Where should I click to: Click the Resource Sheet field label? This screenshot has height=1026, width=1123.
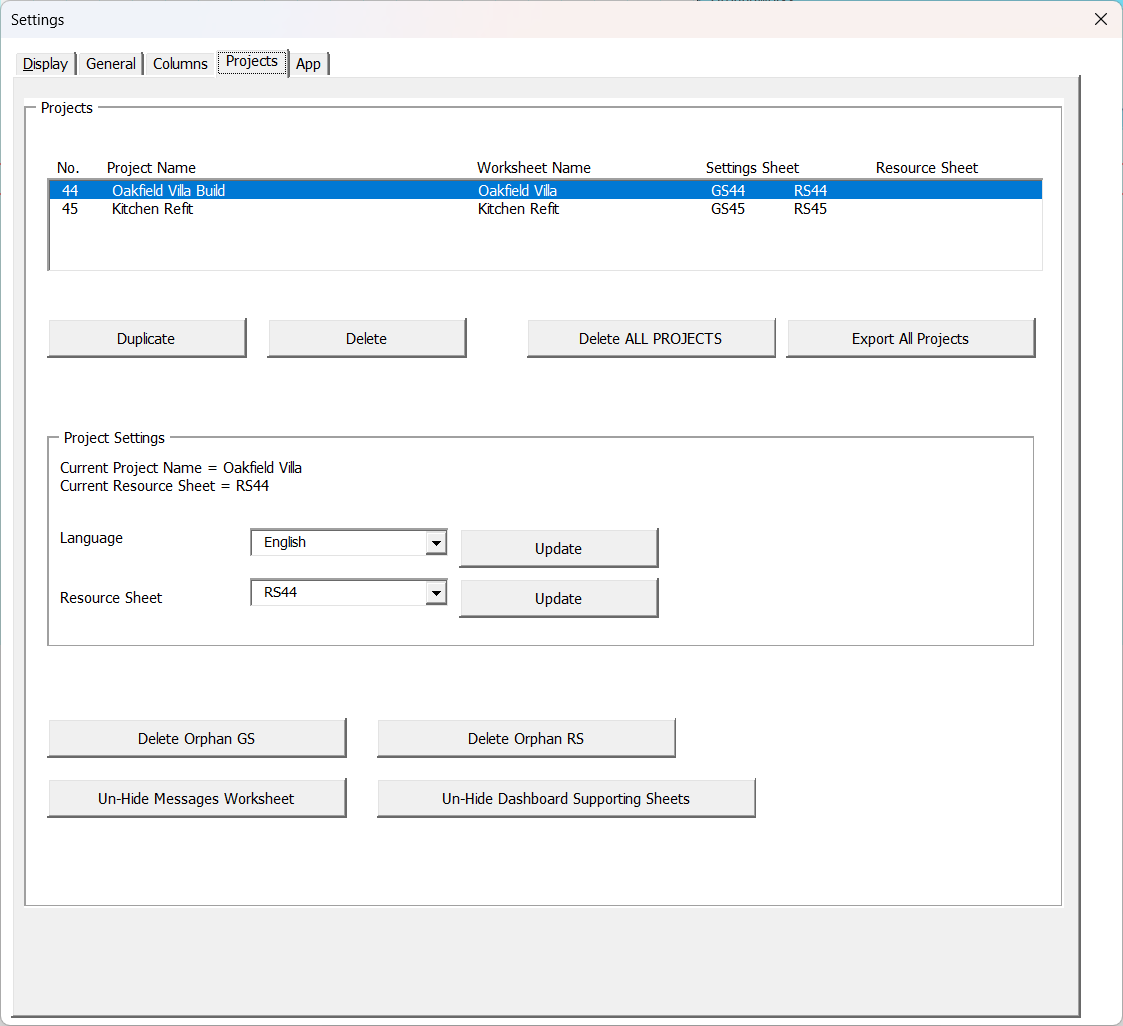click(x=111, y=598)
